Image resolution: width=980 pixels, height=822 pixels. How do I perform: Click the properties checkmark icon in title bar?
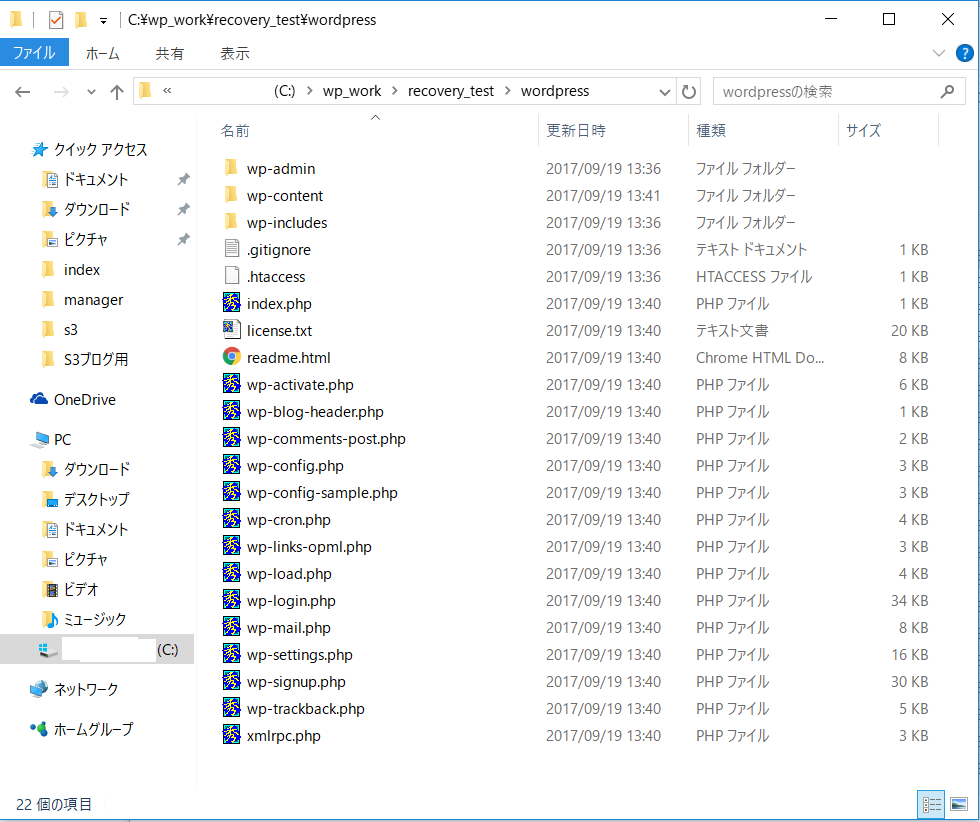coord(56,20)
